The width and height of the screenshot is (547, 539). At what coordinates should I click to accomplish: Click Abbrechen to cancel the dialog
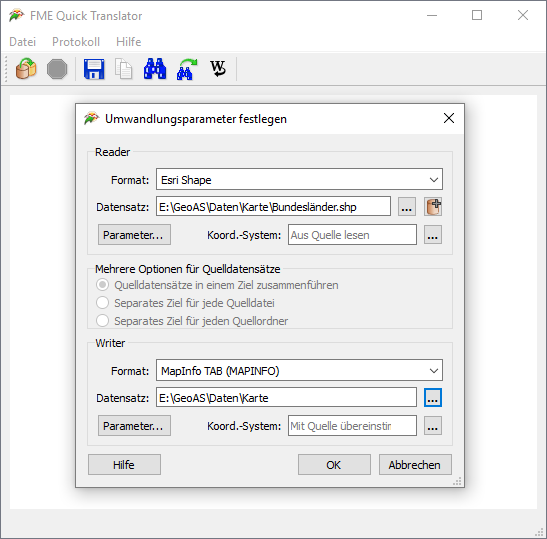(x=415, y=465)
